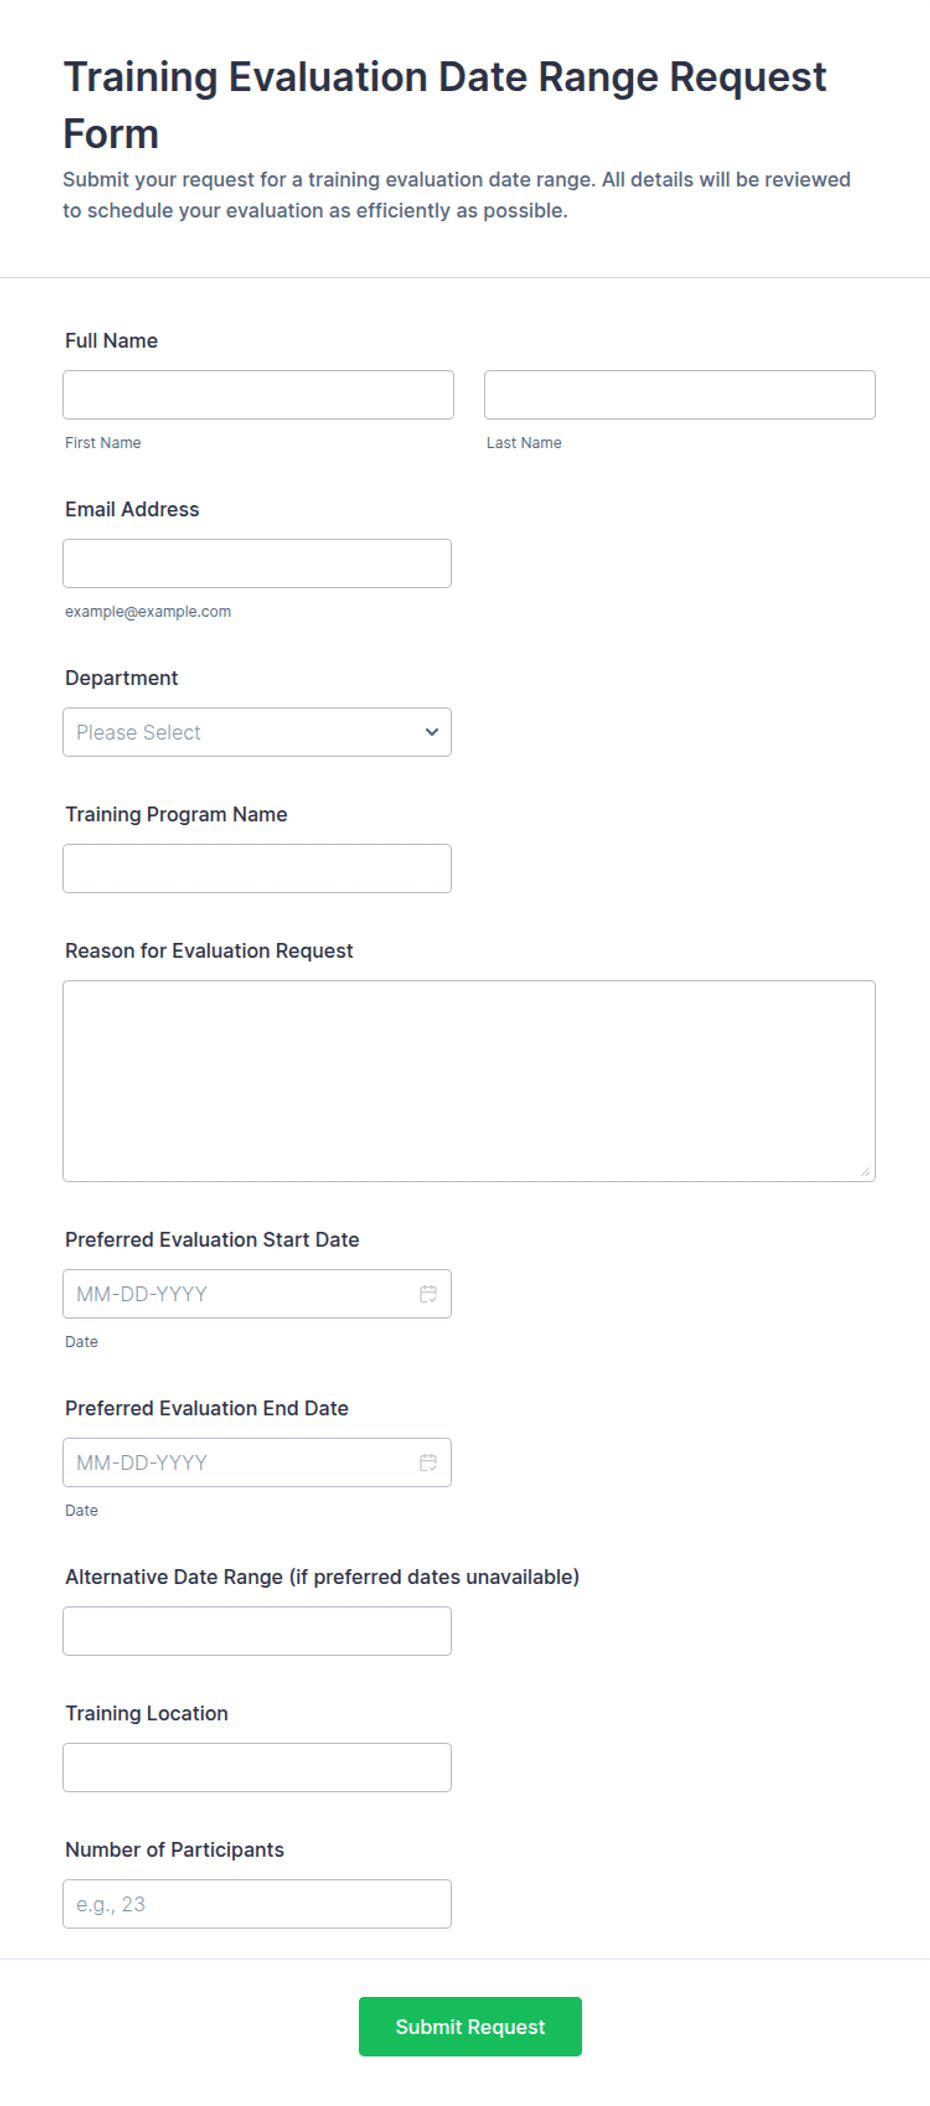The height and width of the screenshot is (2106, 930).
Task: Click the Training Location input field
Action: (257, 1768)
